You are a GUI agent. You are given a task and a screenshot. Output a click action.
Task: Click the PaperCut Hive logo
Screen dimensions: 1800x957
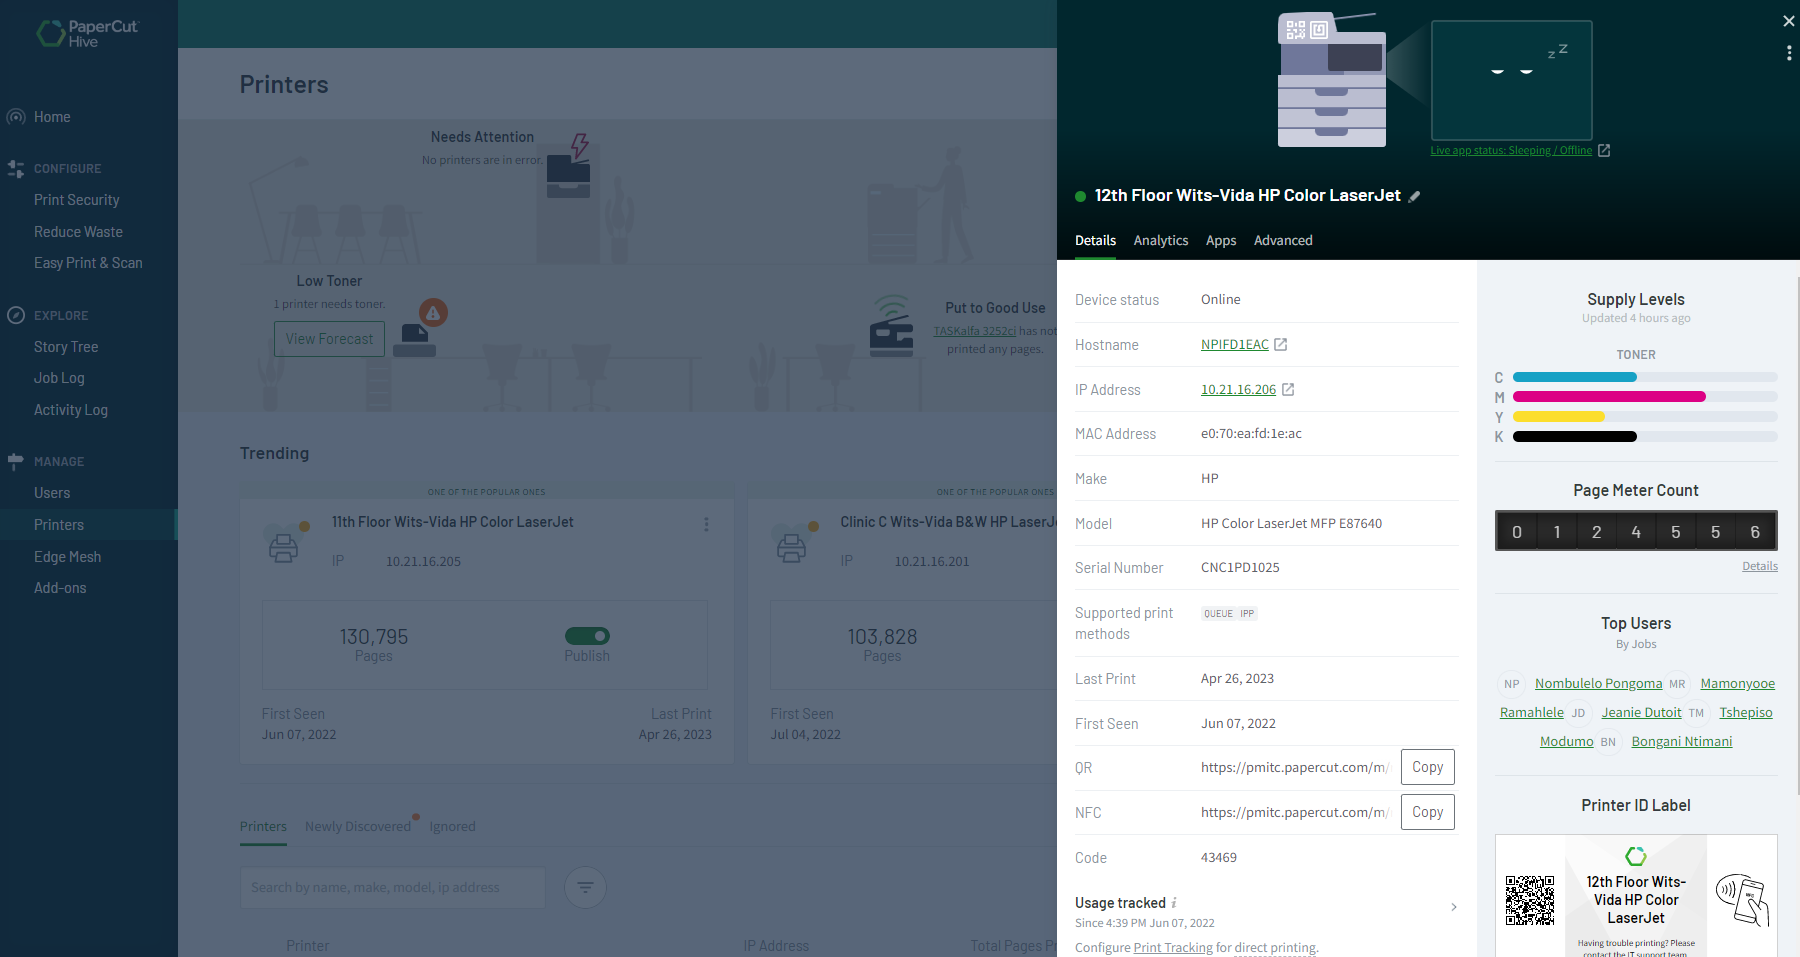click(88, 33)
